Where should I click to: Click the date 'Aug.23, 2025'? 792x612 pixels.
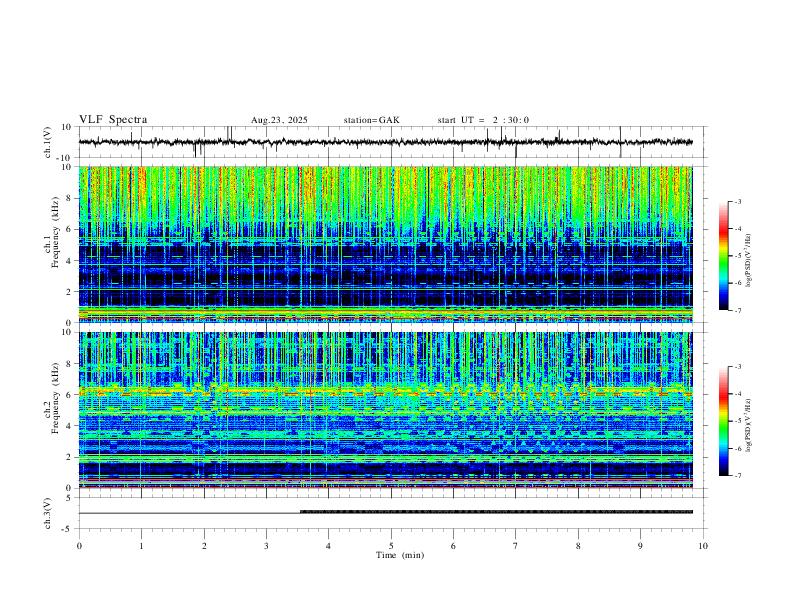click(279, 120)
